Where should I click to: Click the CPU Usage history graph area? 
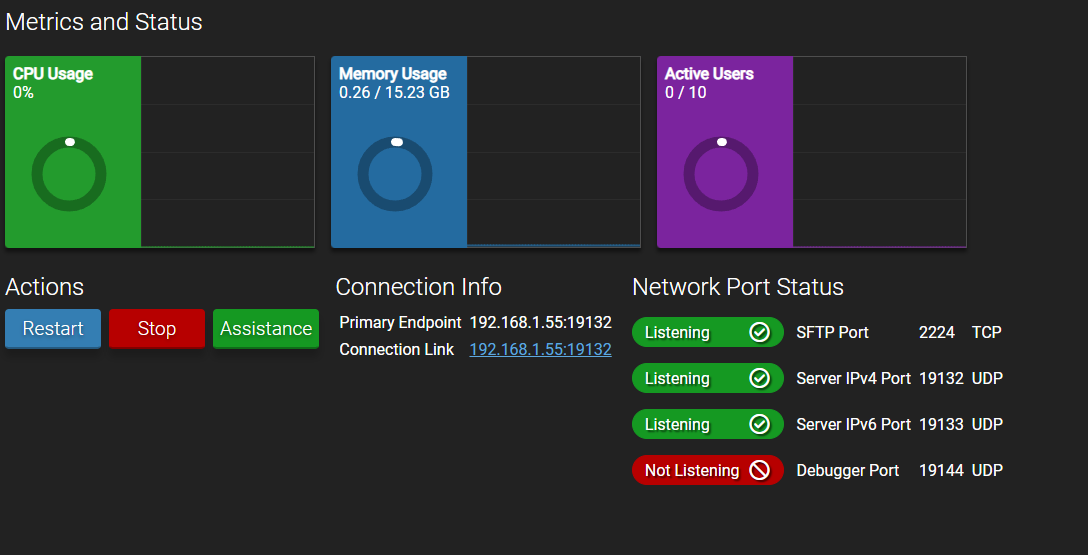(x=227, y=152)
